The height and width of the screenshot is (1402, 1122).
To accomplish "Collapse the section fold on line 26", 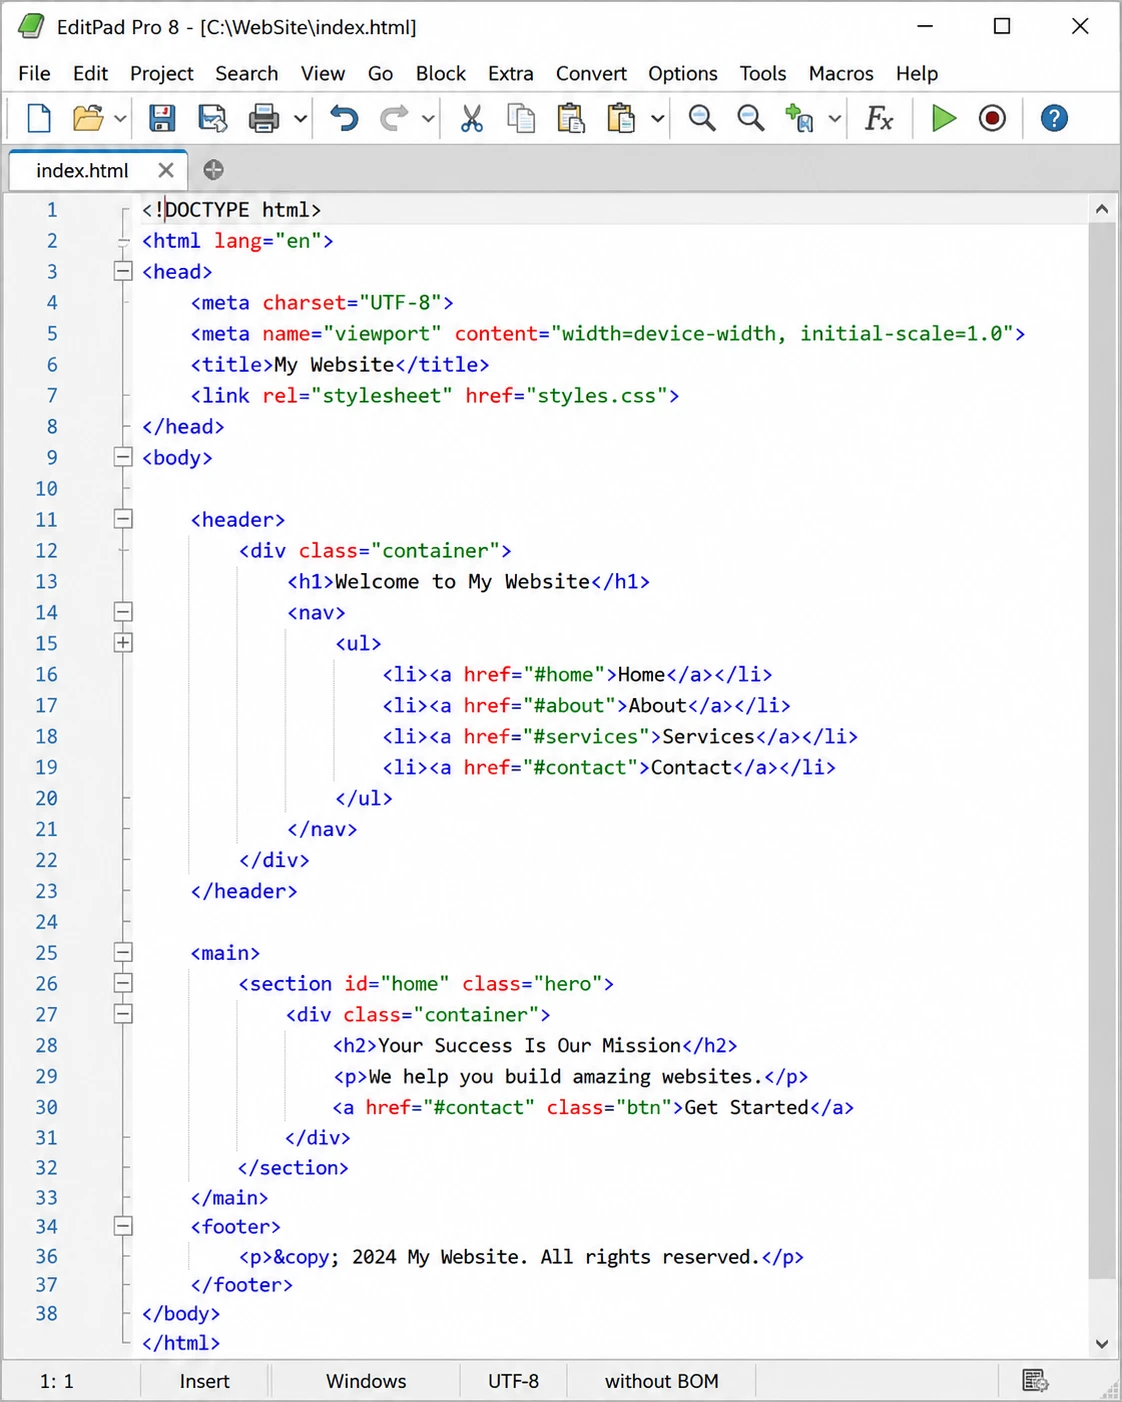I will pos(123,983).
